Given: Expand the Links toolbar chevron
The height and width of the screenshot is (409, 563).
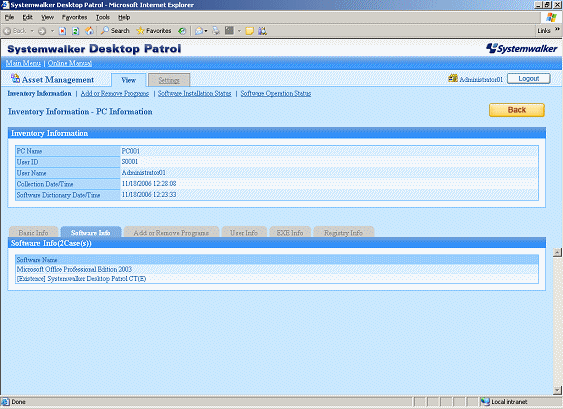Looking at the screenshot, I should (x=557, y=29).
